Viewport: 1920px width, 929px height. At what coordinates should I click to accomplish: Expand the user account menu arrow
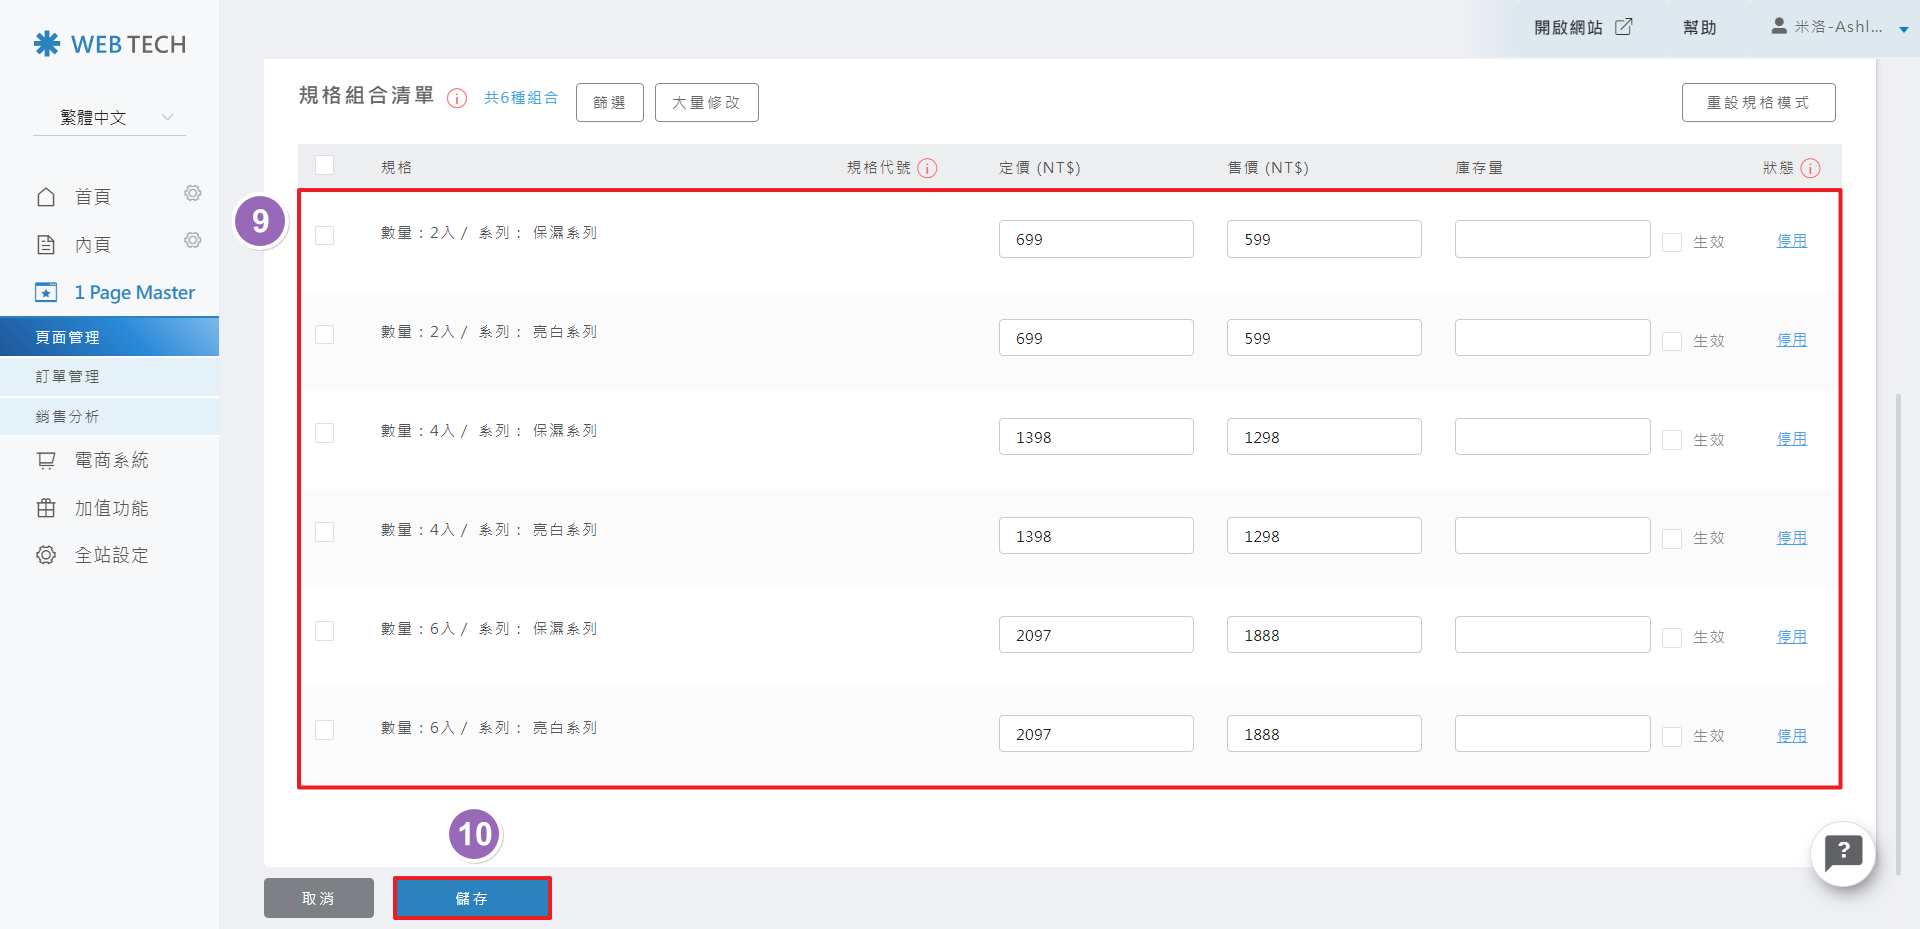(x=1903, y=29)
